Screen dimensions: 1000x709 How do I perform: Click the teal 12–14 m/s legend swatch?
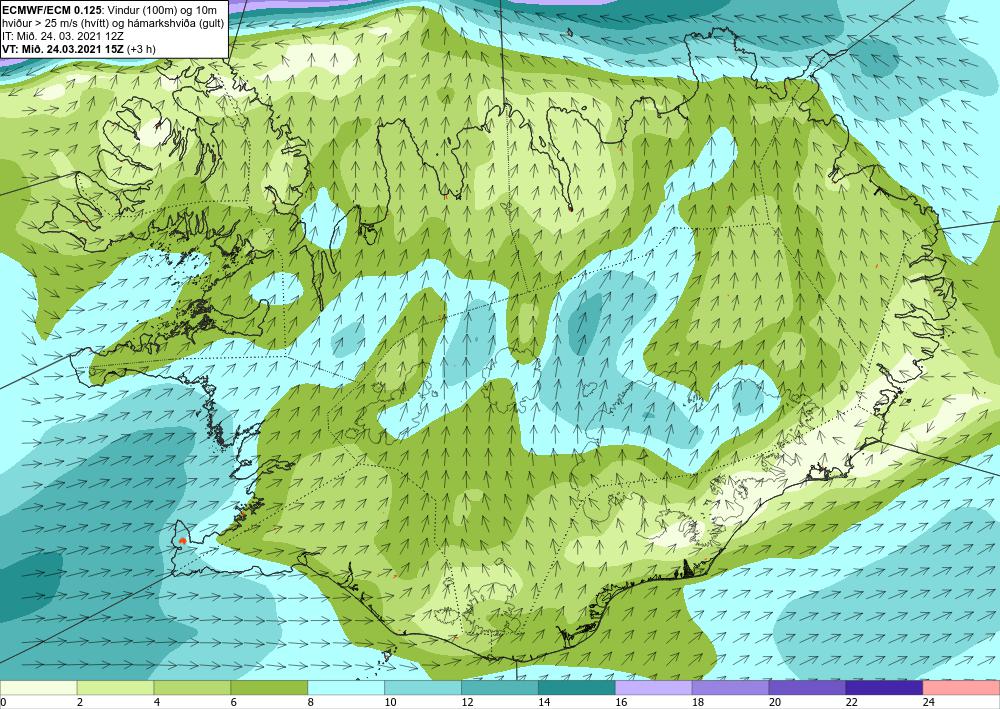coord(500,688)
